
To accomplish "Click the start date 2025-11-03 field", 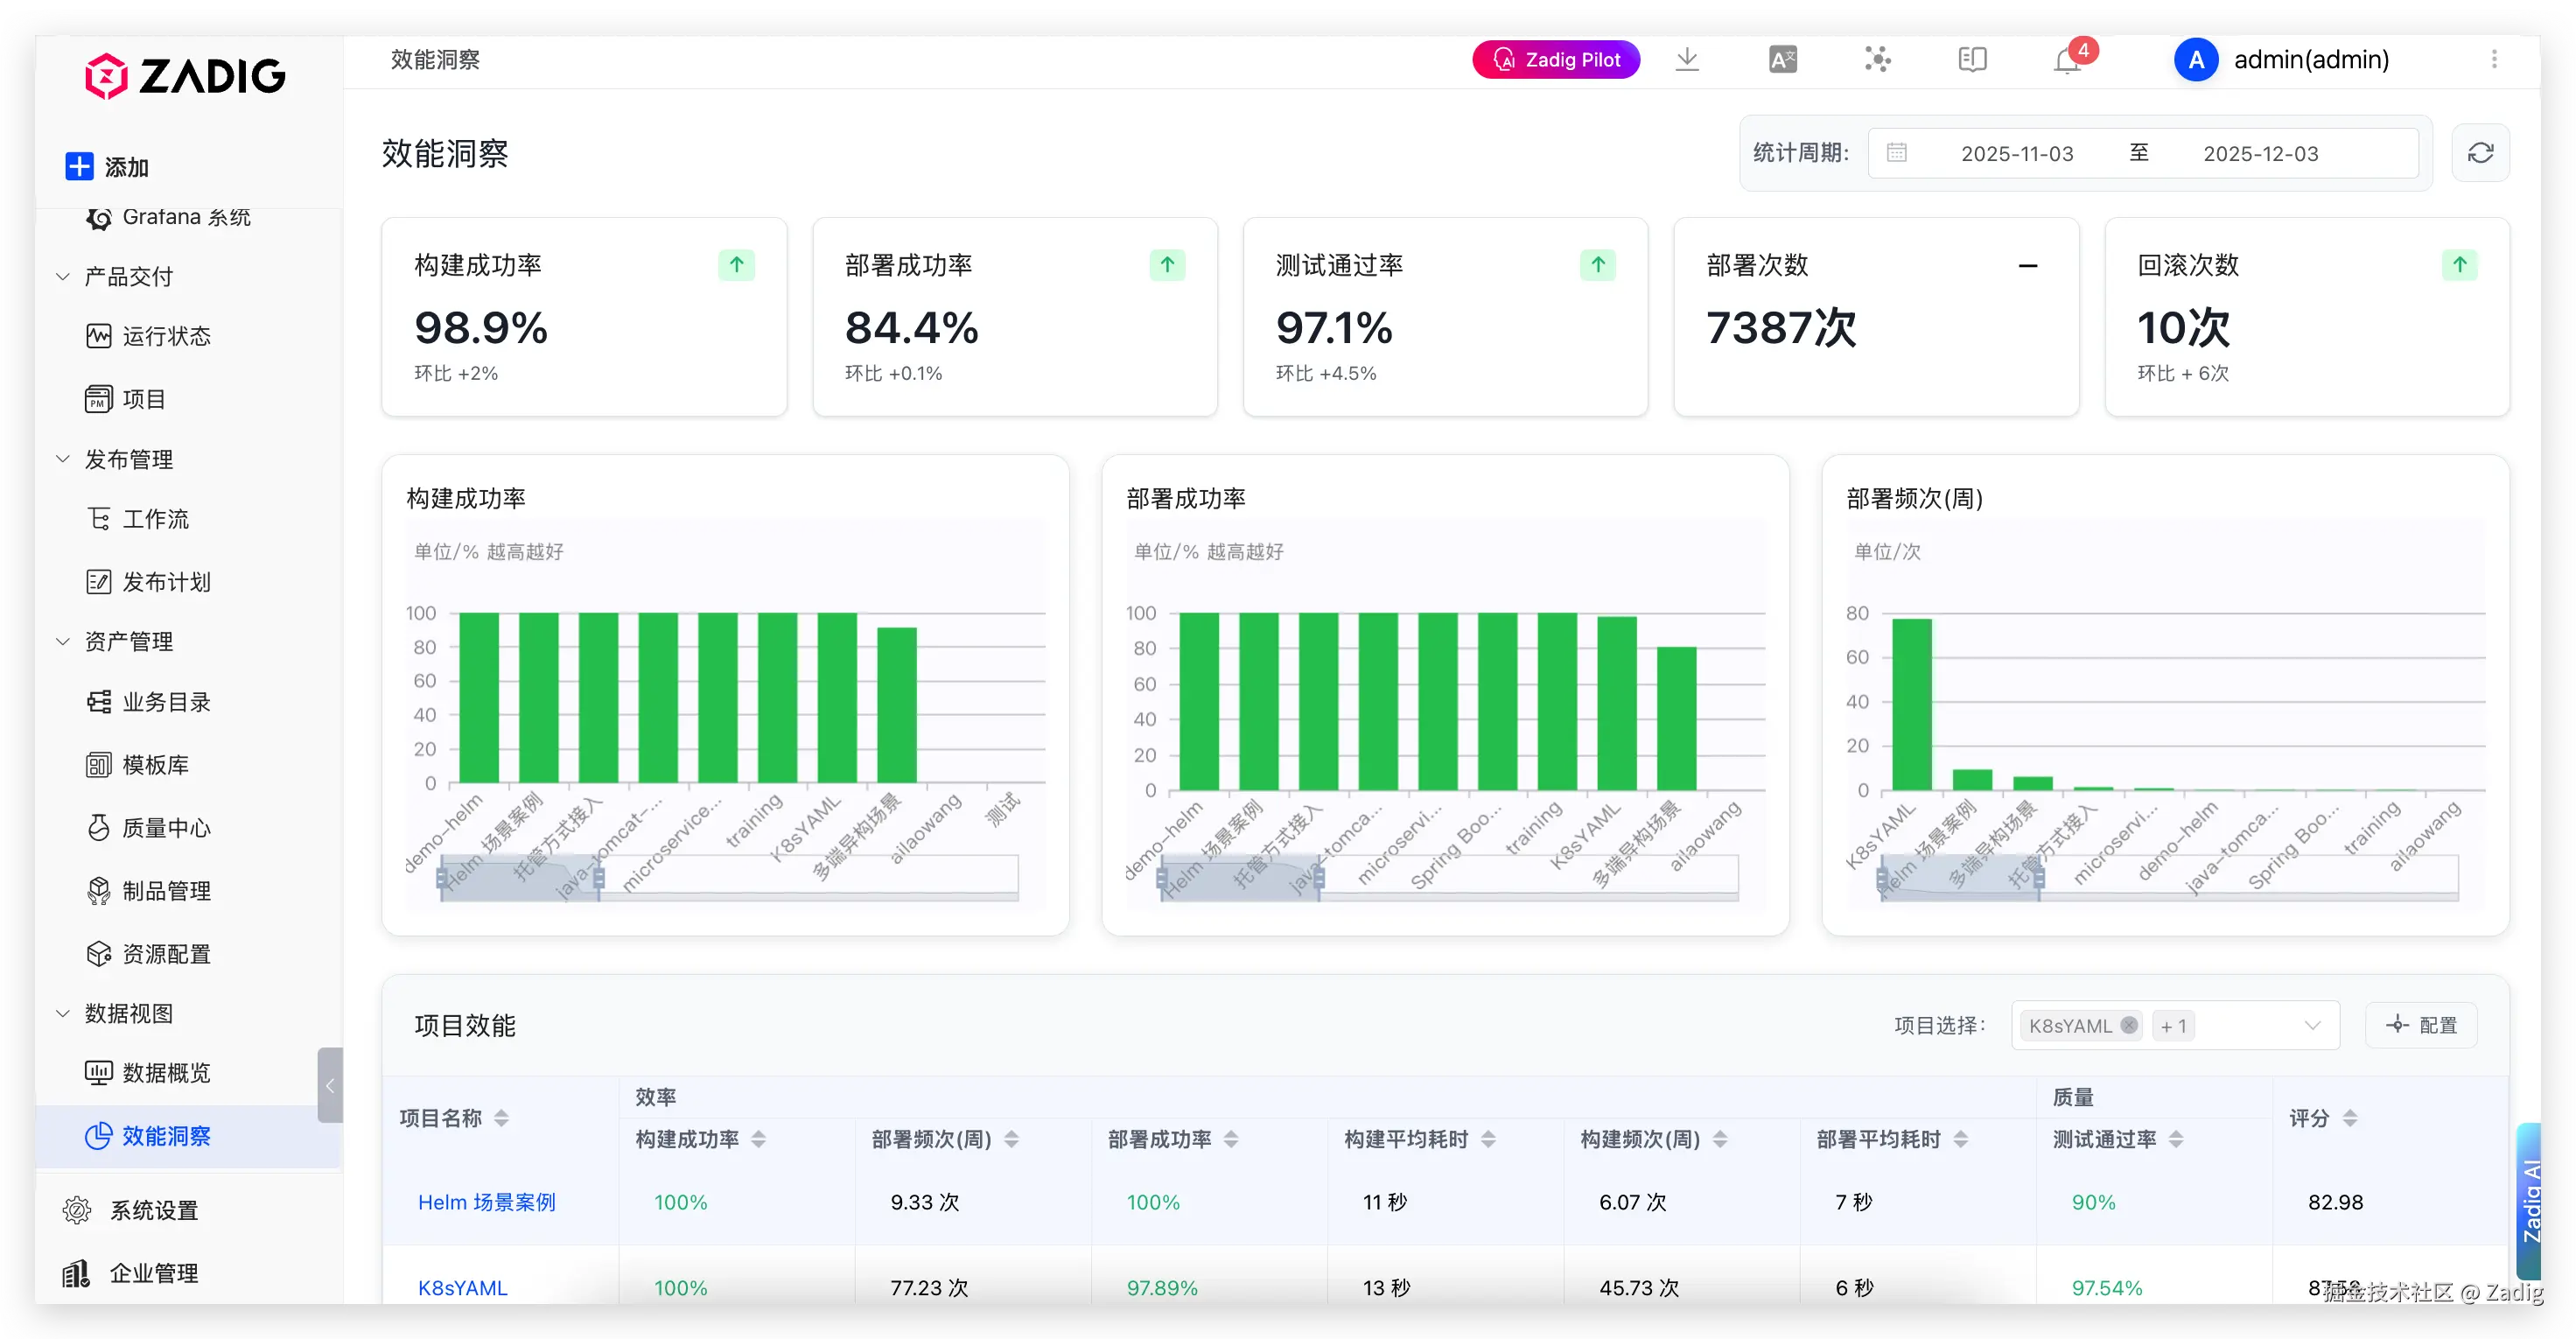I will tap(2016, 153).
